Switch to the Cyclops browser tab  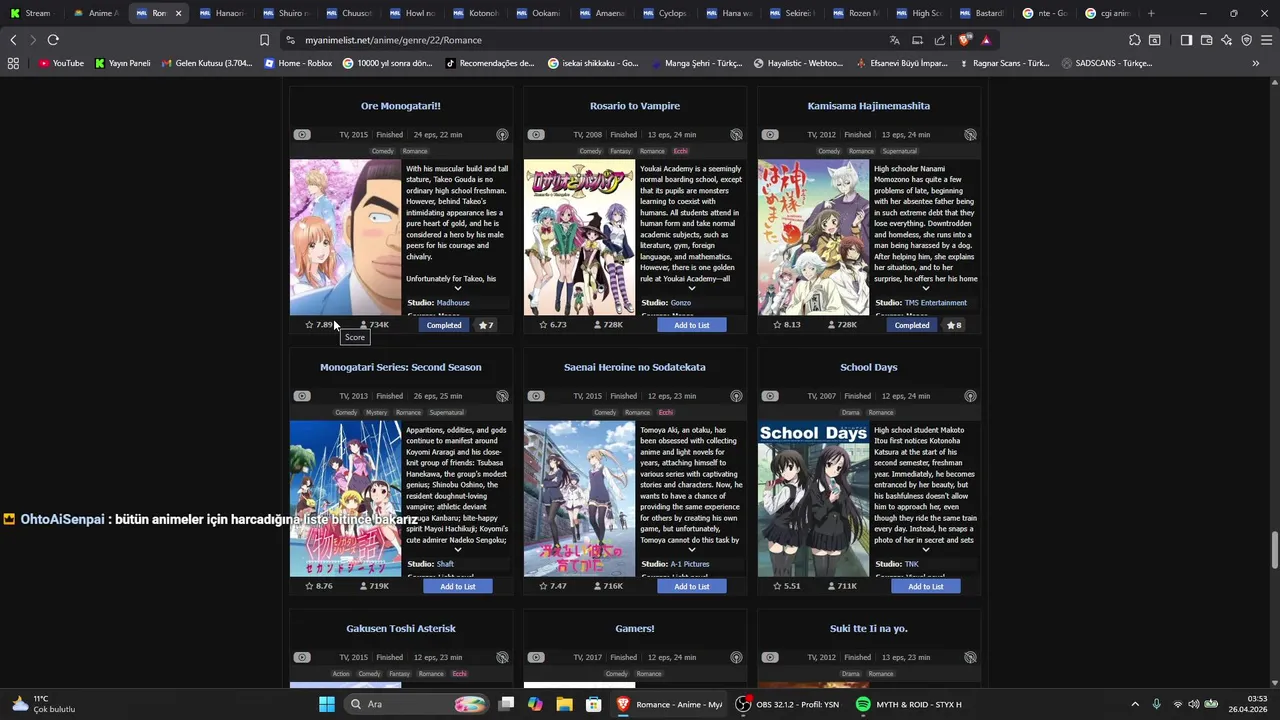[x=665, y=13]
